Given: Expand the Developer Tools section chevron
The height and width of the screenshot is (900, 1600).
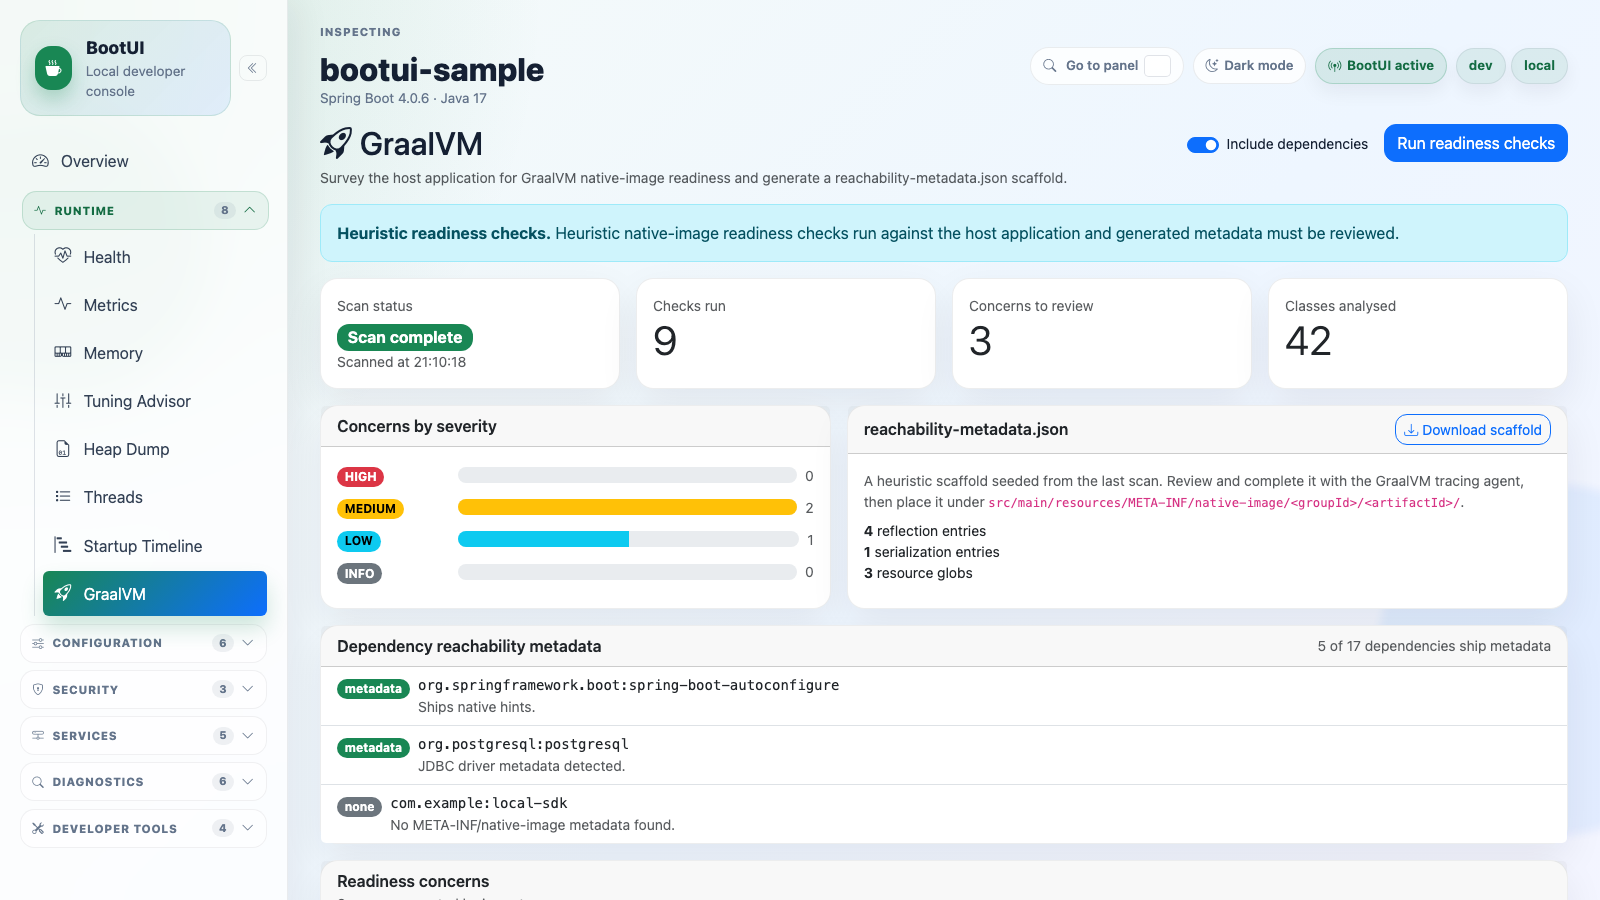Looking at the screenshot, I should click(x=248, y=828).
